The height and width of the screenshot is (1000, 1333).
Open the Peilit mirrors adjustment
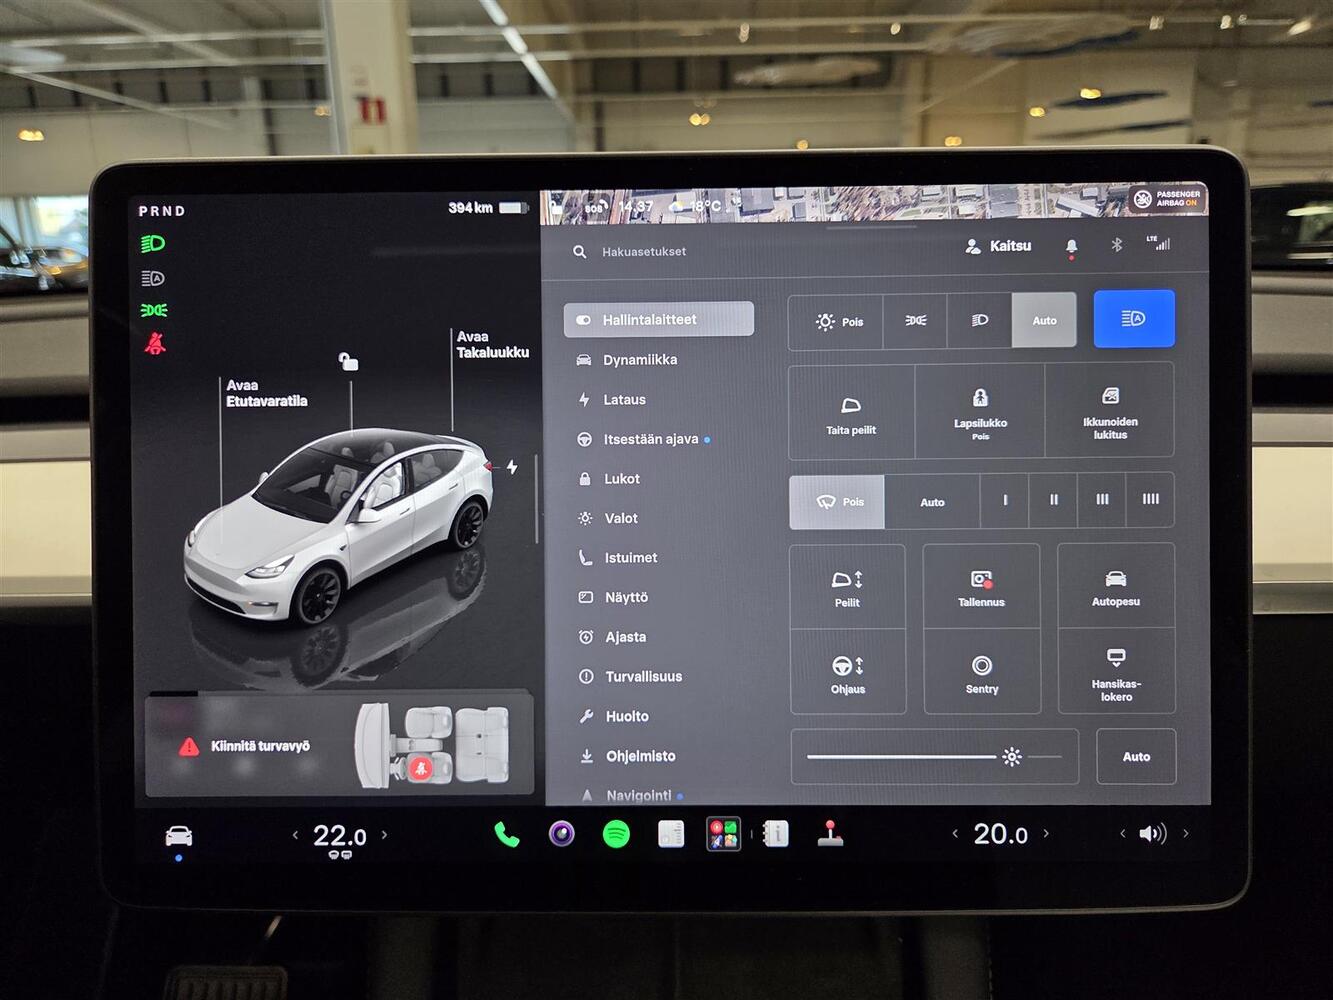point(847,588)
